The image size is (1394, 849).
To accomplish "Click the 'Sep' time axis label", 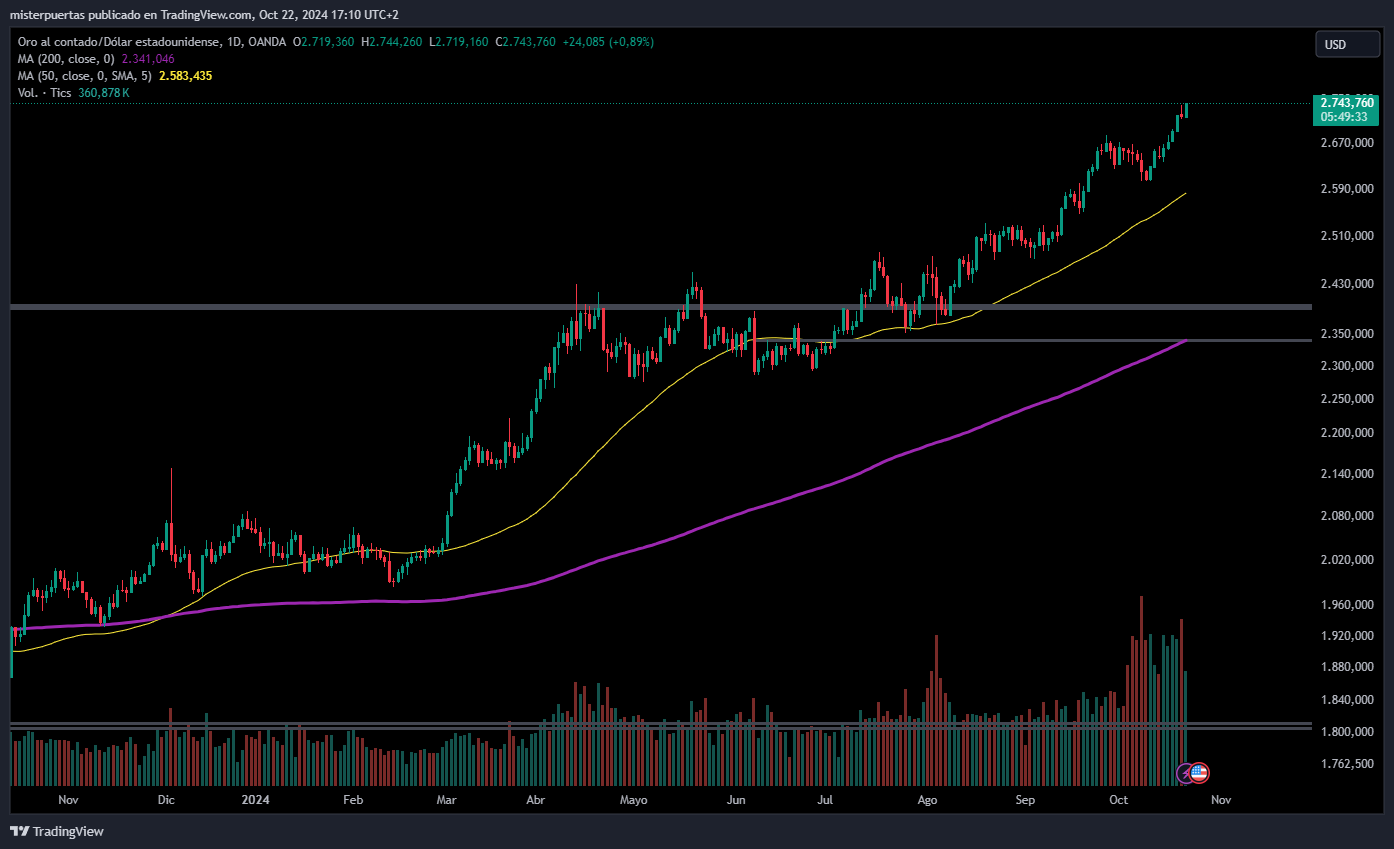I will tap(1025, 800).
